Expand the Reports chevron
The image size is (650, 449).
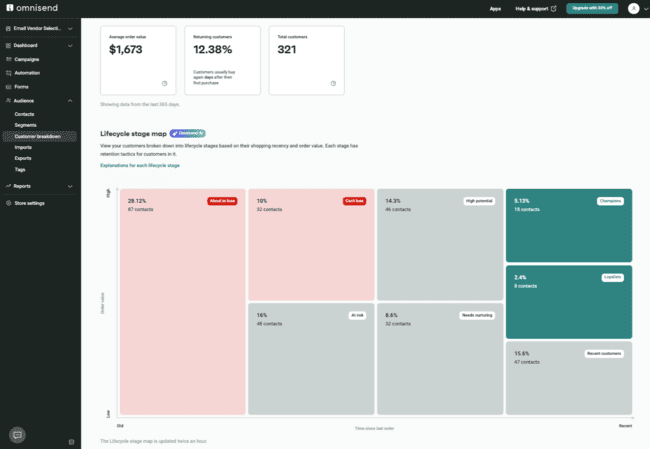[70, 187]
